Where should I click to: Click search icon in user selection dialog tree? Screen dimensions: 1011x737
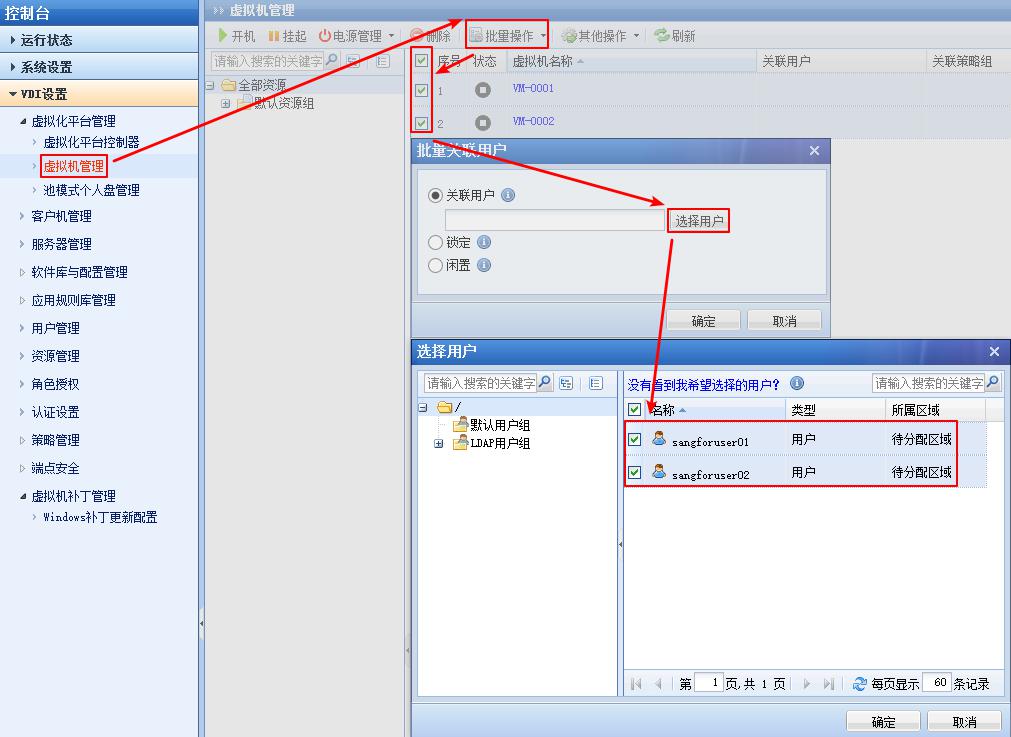pos(545,383)
